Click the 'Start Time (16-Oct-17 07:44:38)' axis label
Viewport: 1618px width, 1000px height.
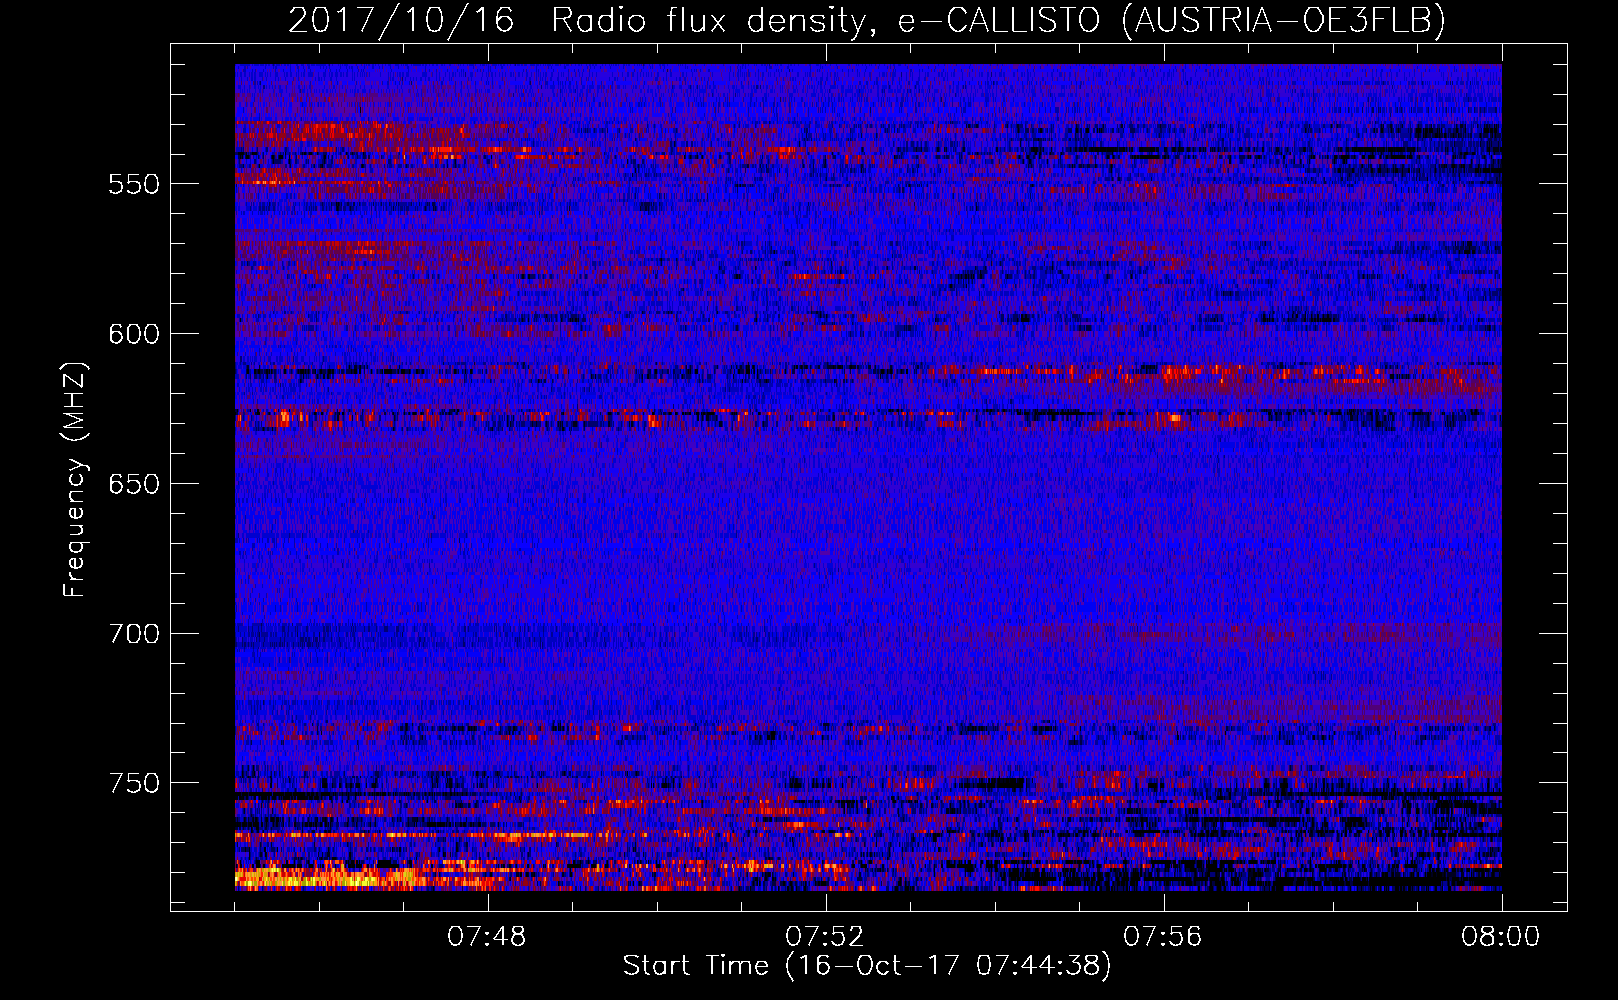point(867,966)
